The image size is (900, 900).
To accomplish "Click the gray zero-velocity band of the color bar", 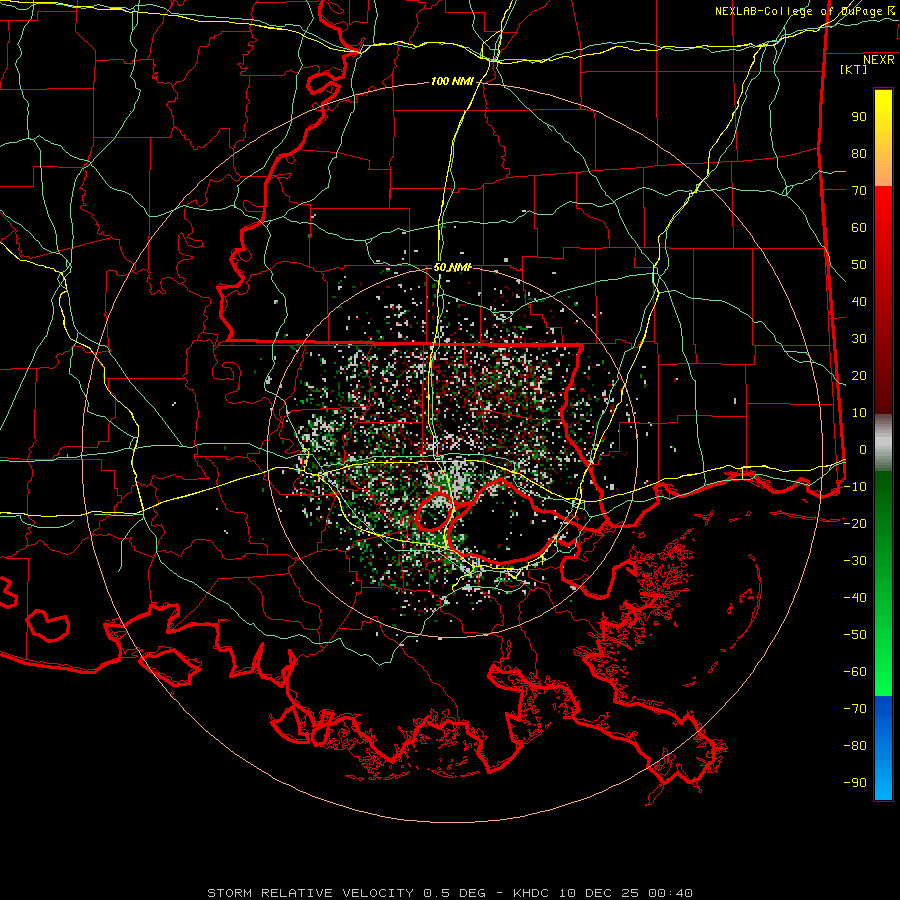I will pyautogui.click(x=883, y=443).
